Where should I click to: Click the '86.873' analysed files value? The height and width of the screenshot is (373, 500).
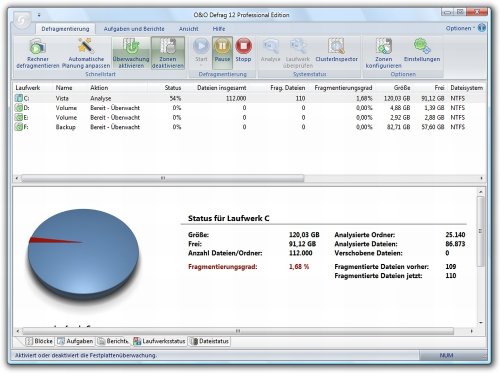click(x=455, y=244)
